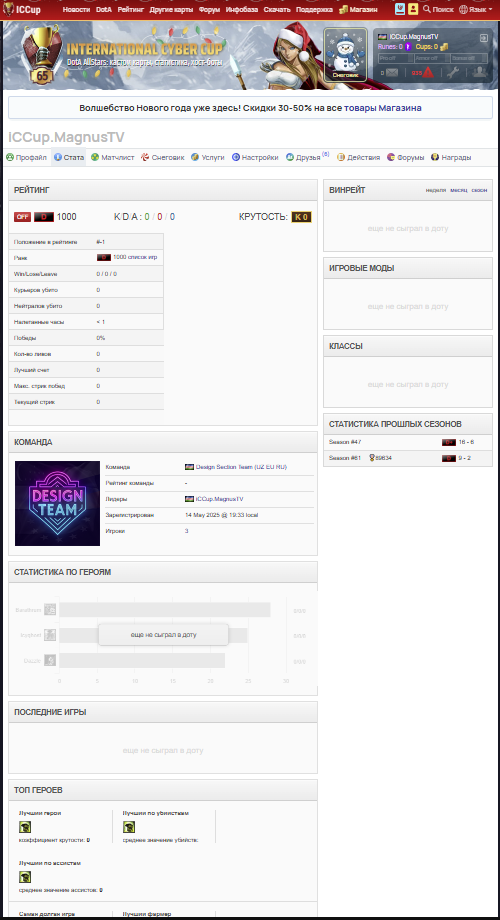Screen dimensions: 500x920
Task: Open the wrench settings icon in user panel
Action: 452,72
